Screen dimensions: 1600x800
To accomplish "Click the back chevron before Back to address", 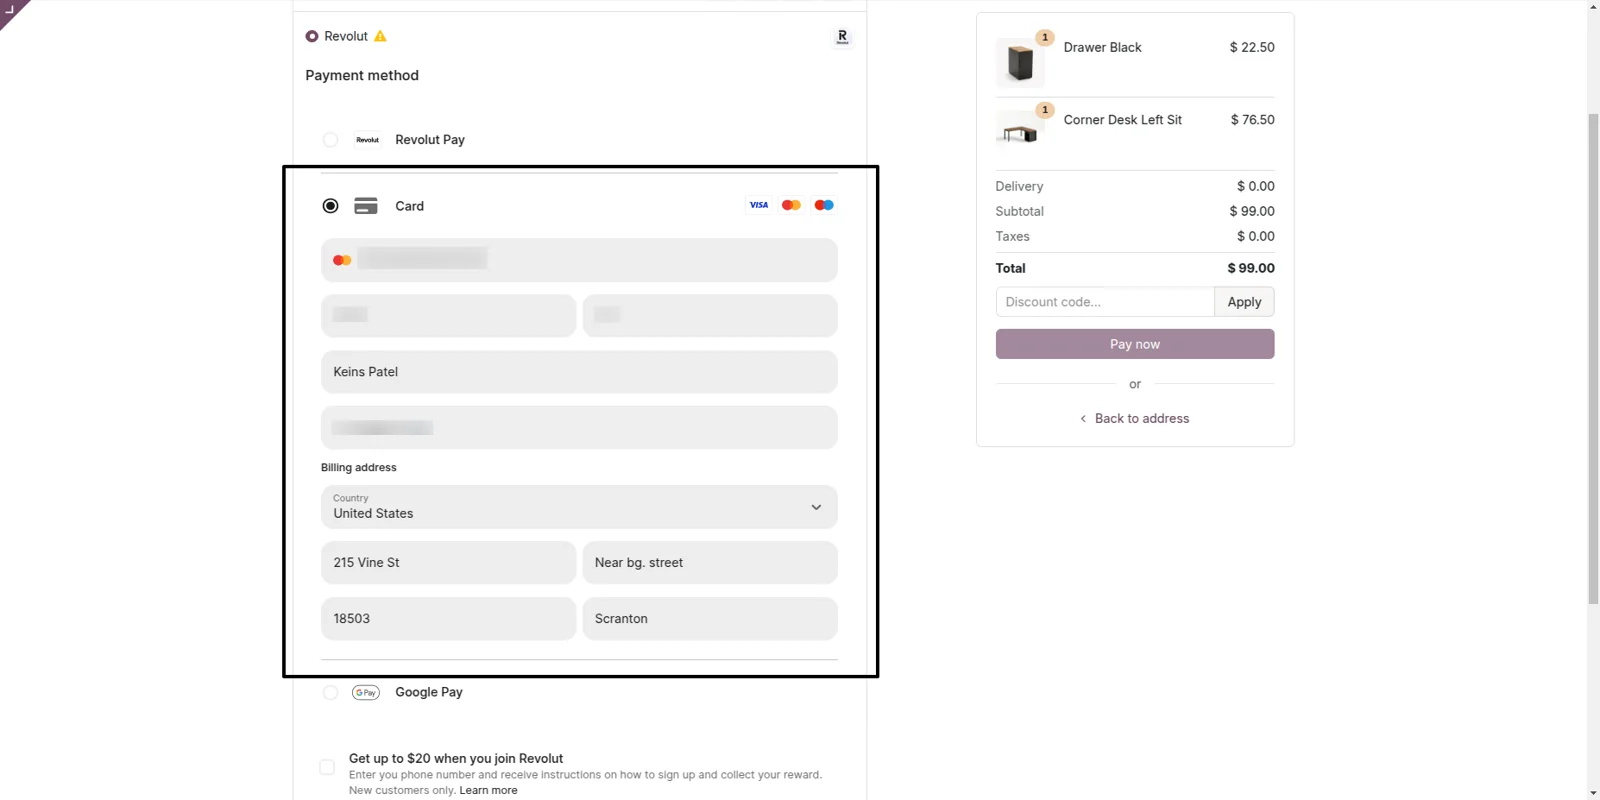I will tap(1083, 419).
